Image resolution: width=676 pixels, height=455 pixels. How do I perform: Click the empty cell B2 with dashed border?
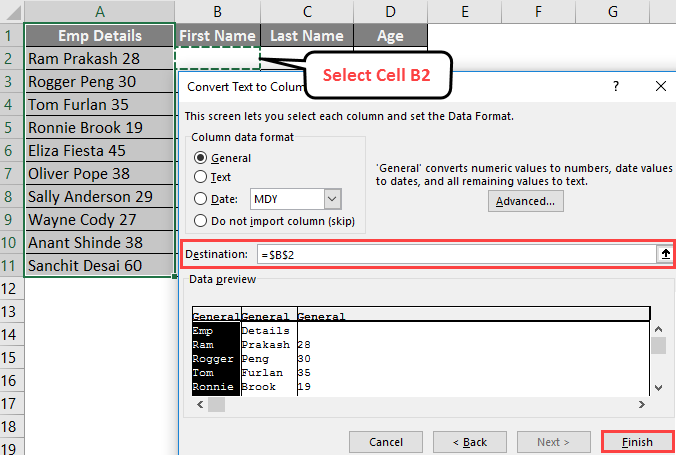click(217, 58)
